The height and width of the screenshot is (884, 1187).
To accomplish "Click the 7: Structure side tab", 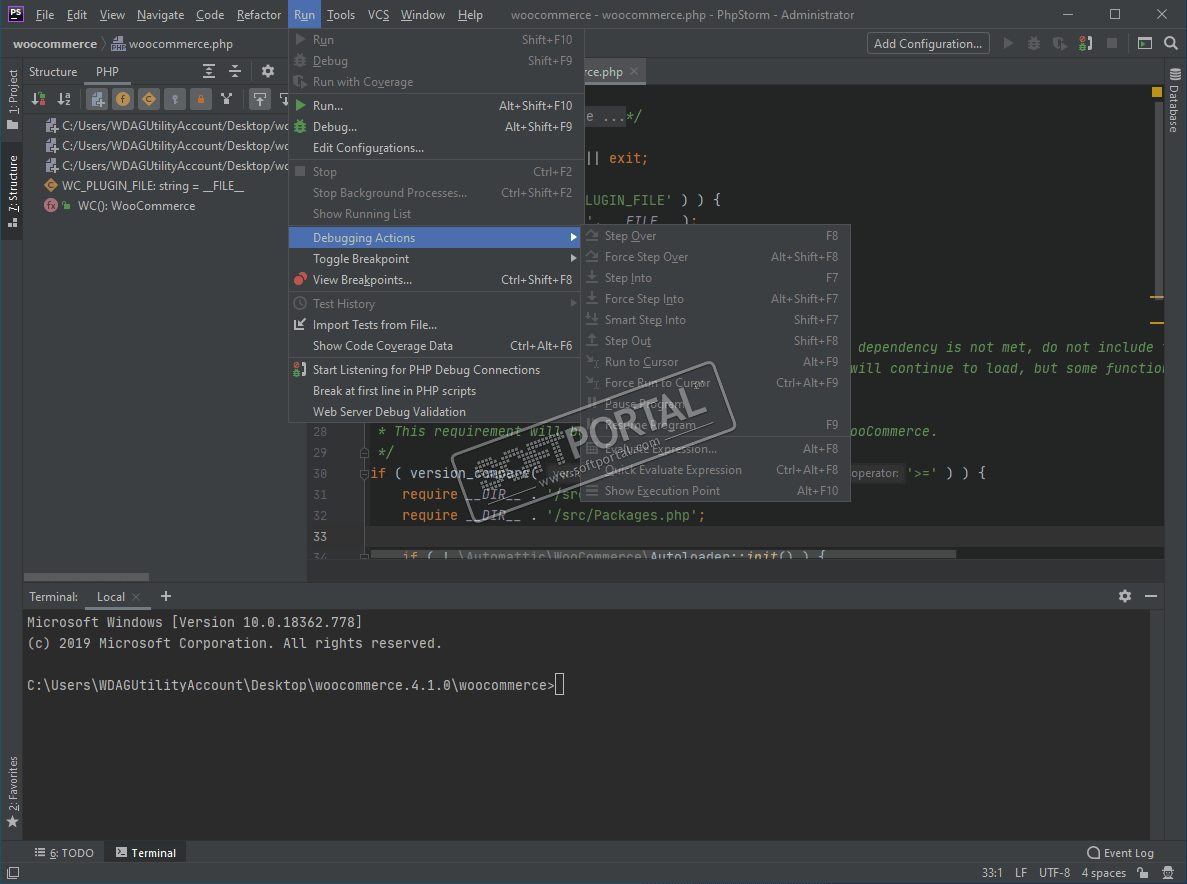I will [x=12, y=191].
